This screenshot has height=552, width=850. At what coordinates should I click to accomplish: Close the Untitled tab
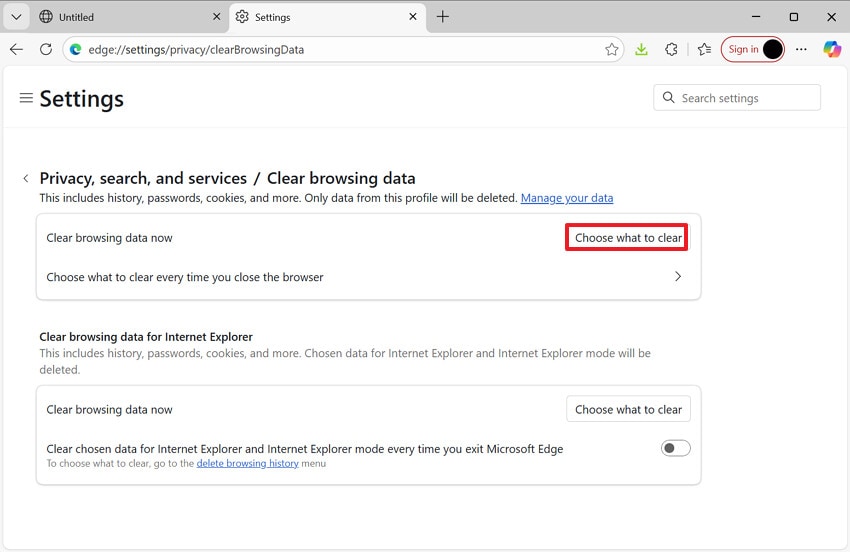(x=218, y=17)
